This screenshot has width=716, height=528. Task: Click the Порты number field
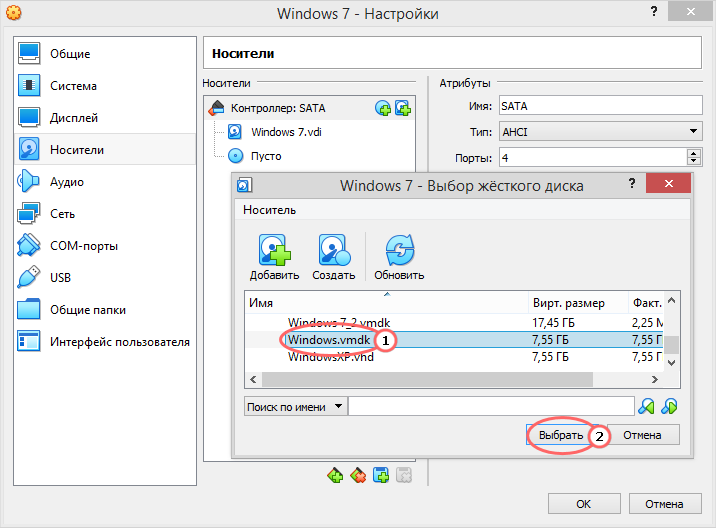(x=593, y=158)
